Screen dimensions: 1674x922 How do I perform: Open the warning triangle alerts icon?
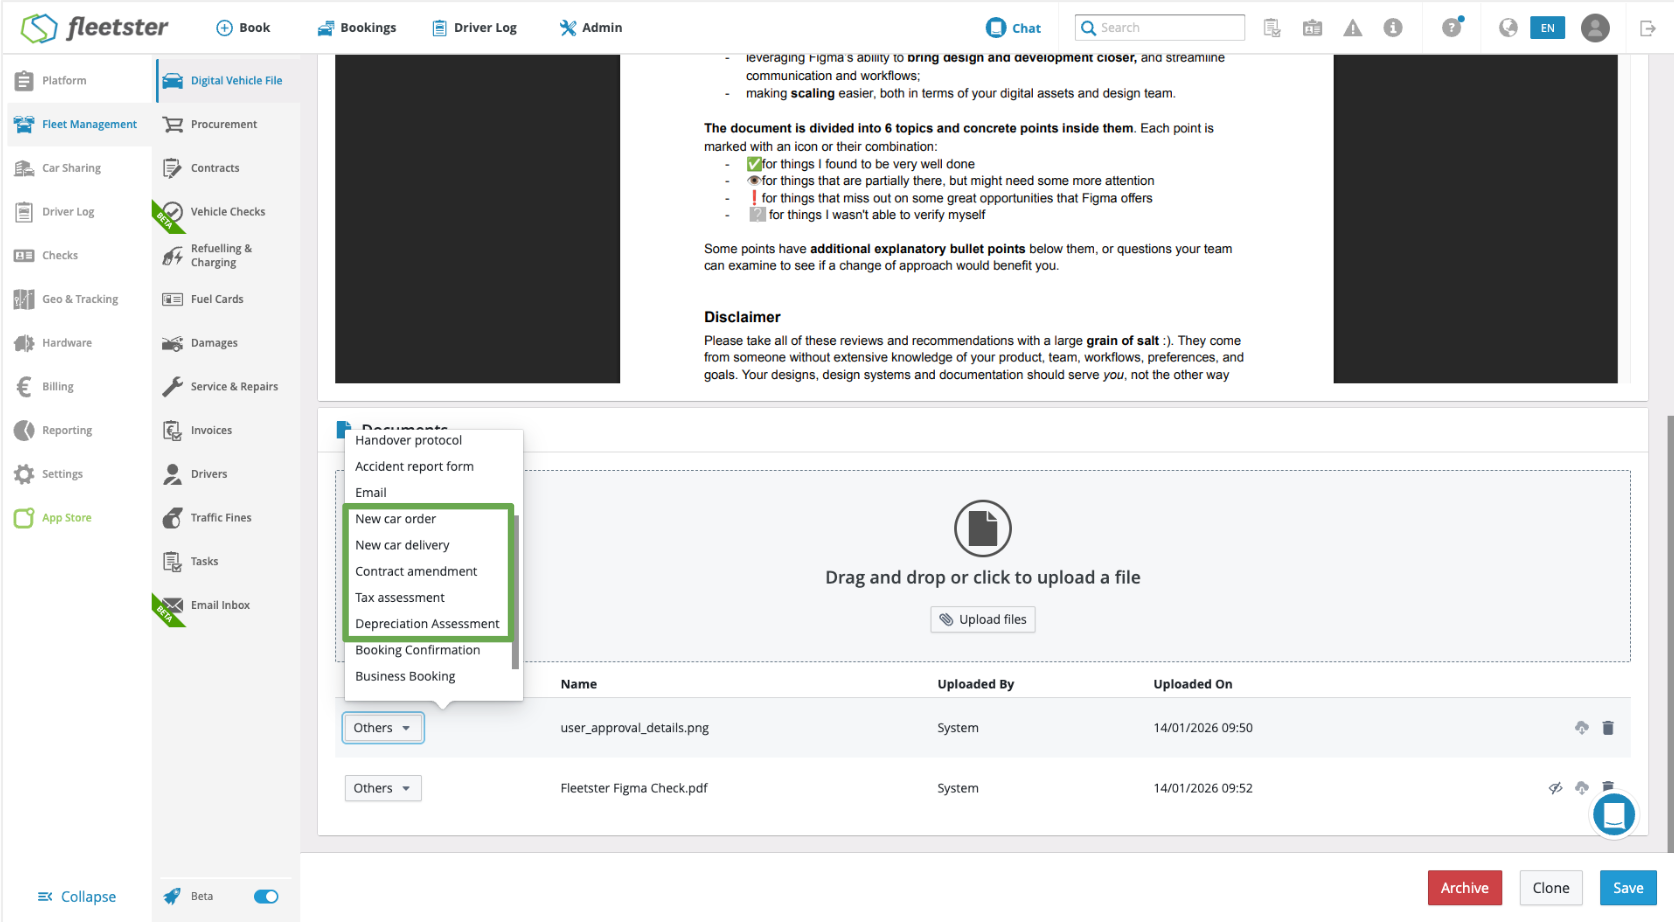click(1353, 28)
